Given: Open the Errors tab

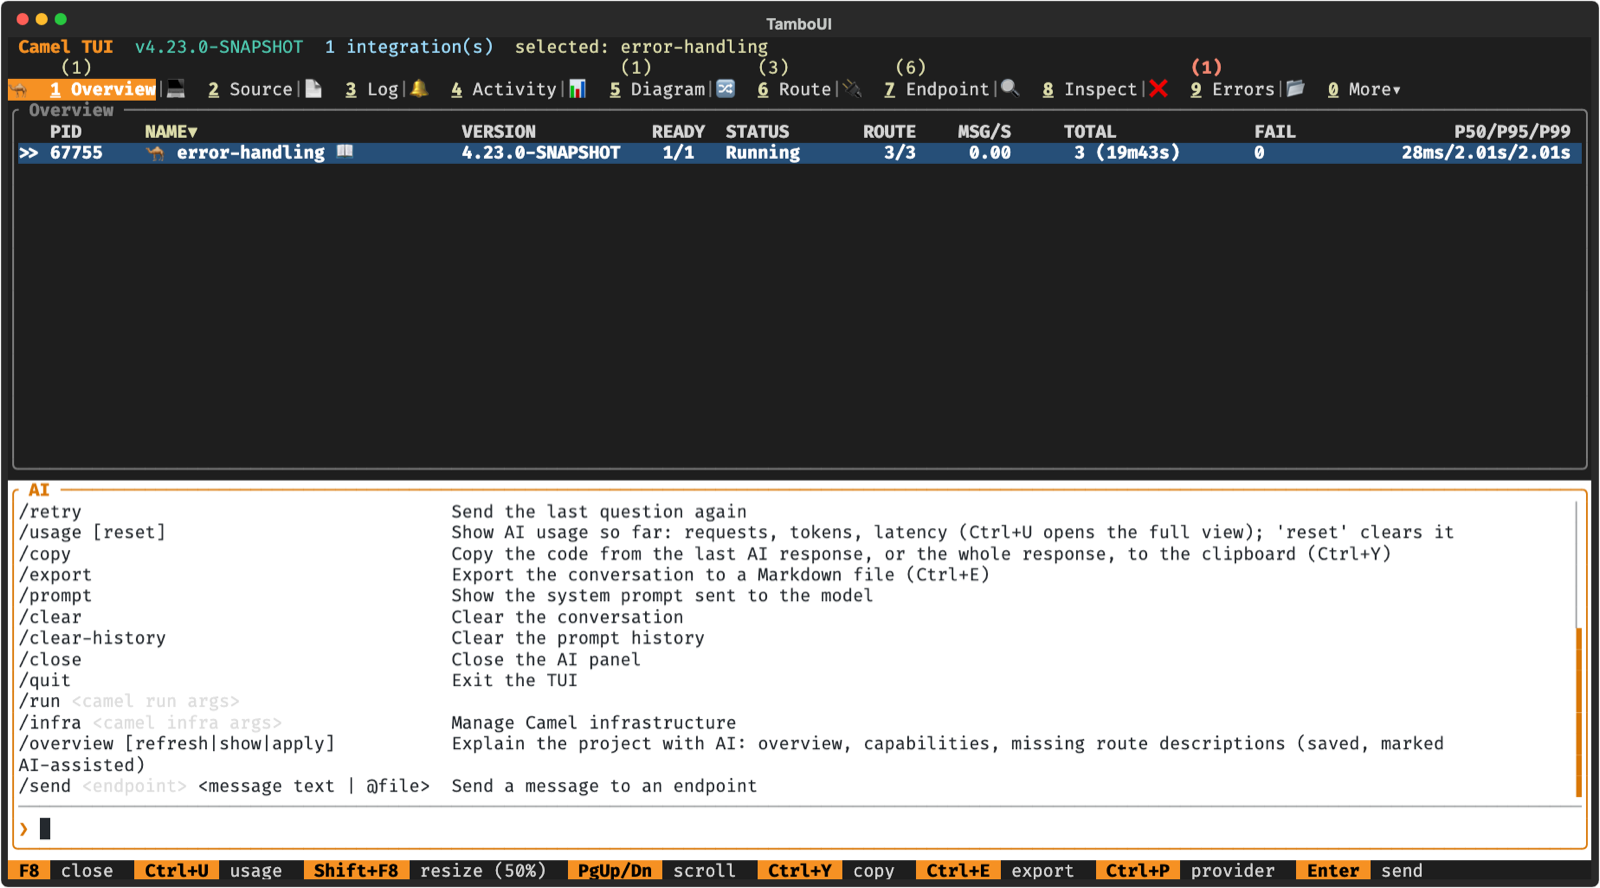Looking at the screenshot, I should tap(1232, 90).
